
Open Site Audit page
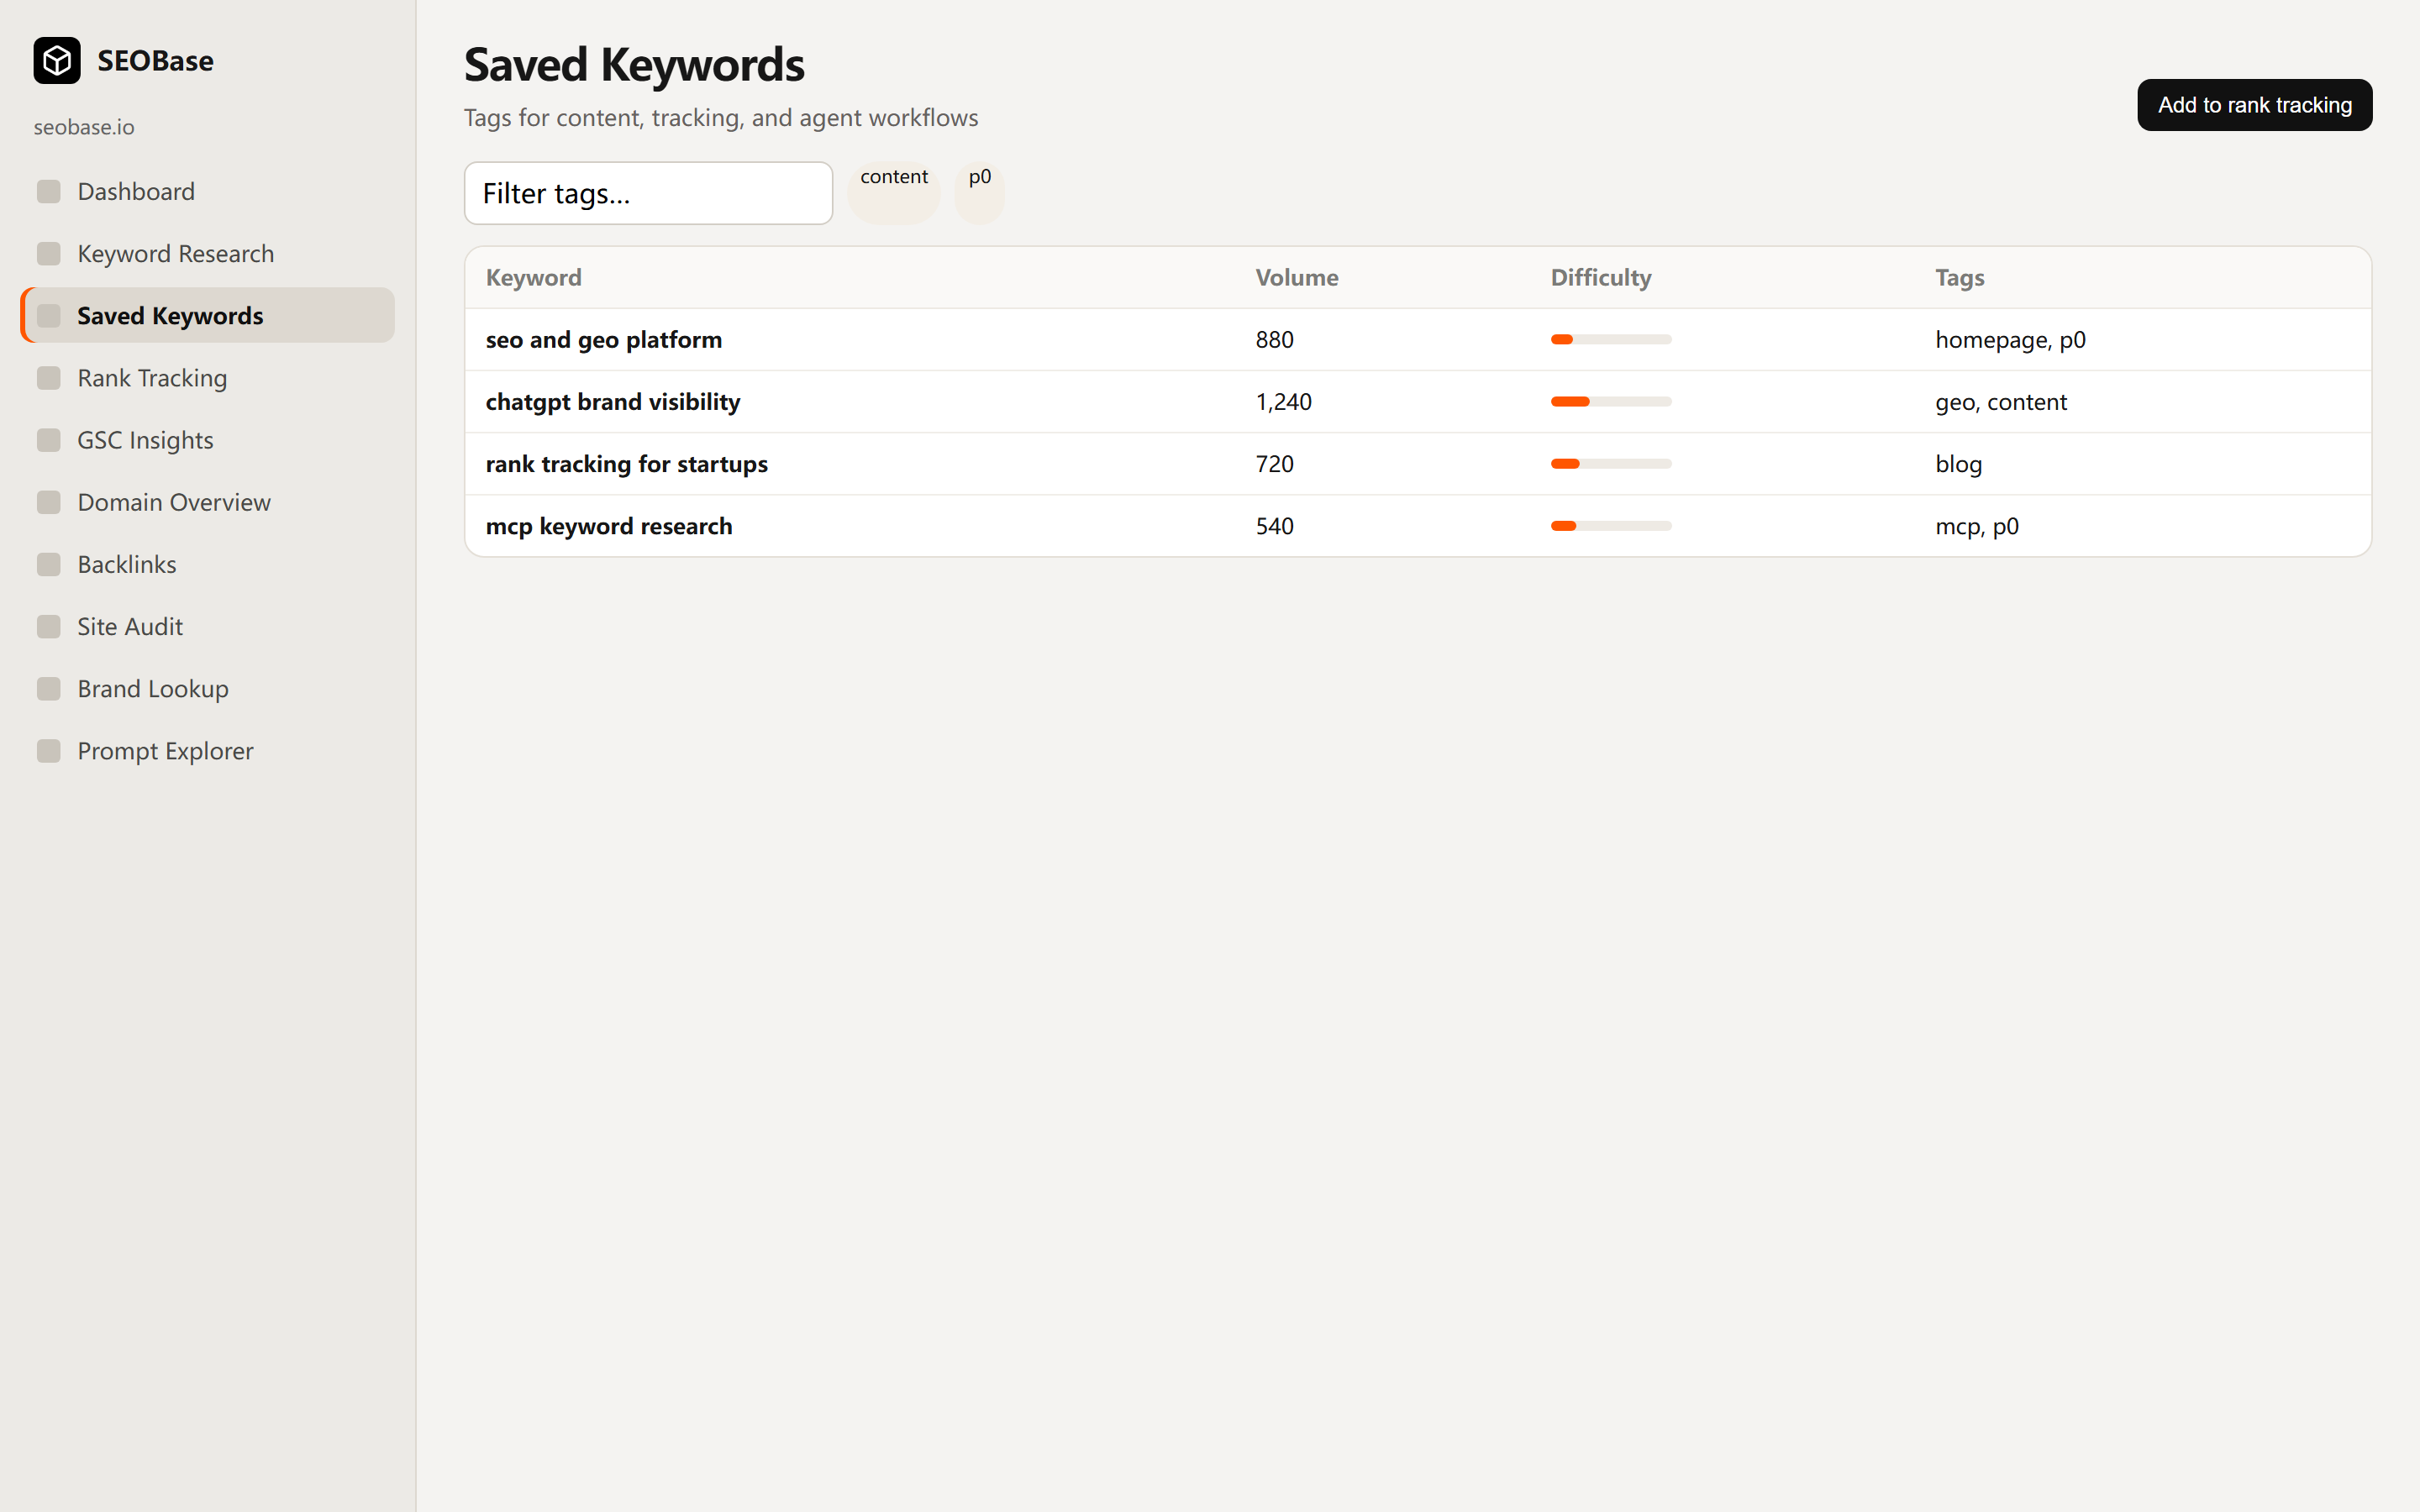click(208, 626)
